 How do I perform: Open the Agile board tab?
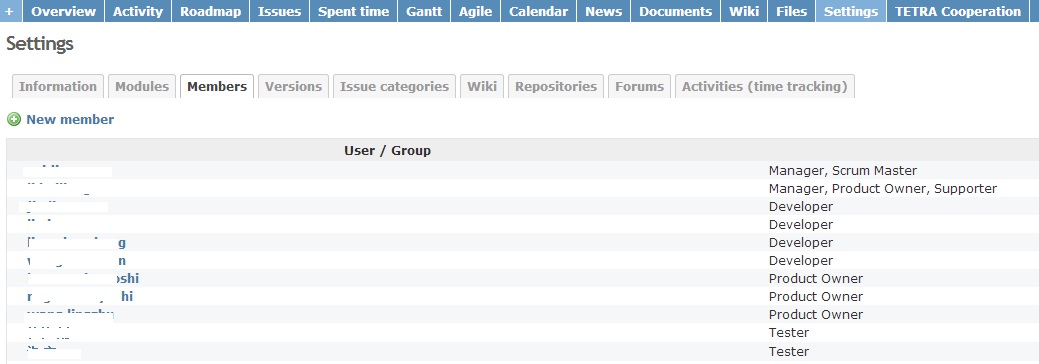476,11
